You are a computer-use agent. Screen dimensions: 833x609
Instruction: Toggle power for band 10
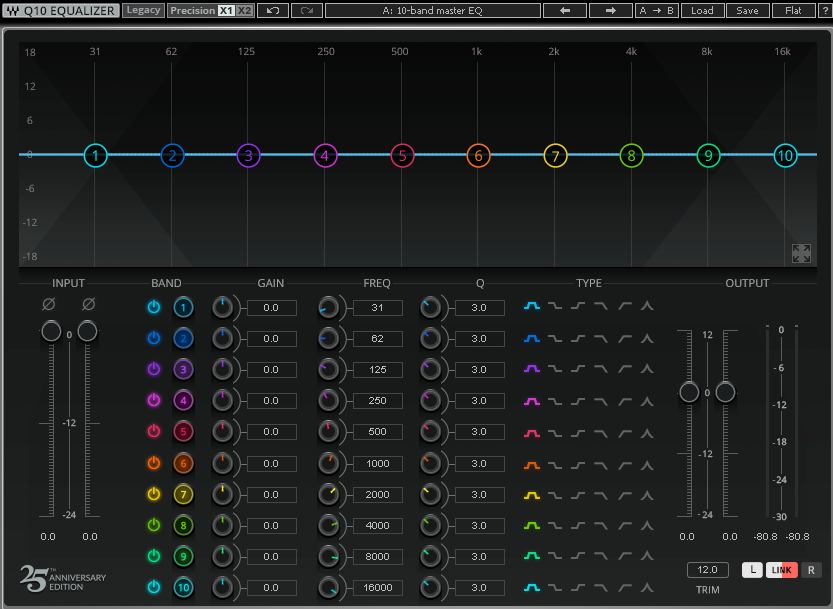tap(154, 587)
